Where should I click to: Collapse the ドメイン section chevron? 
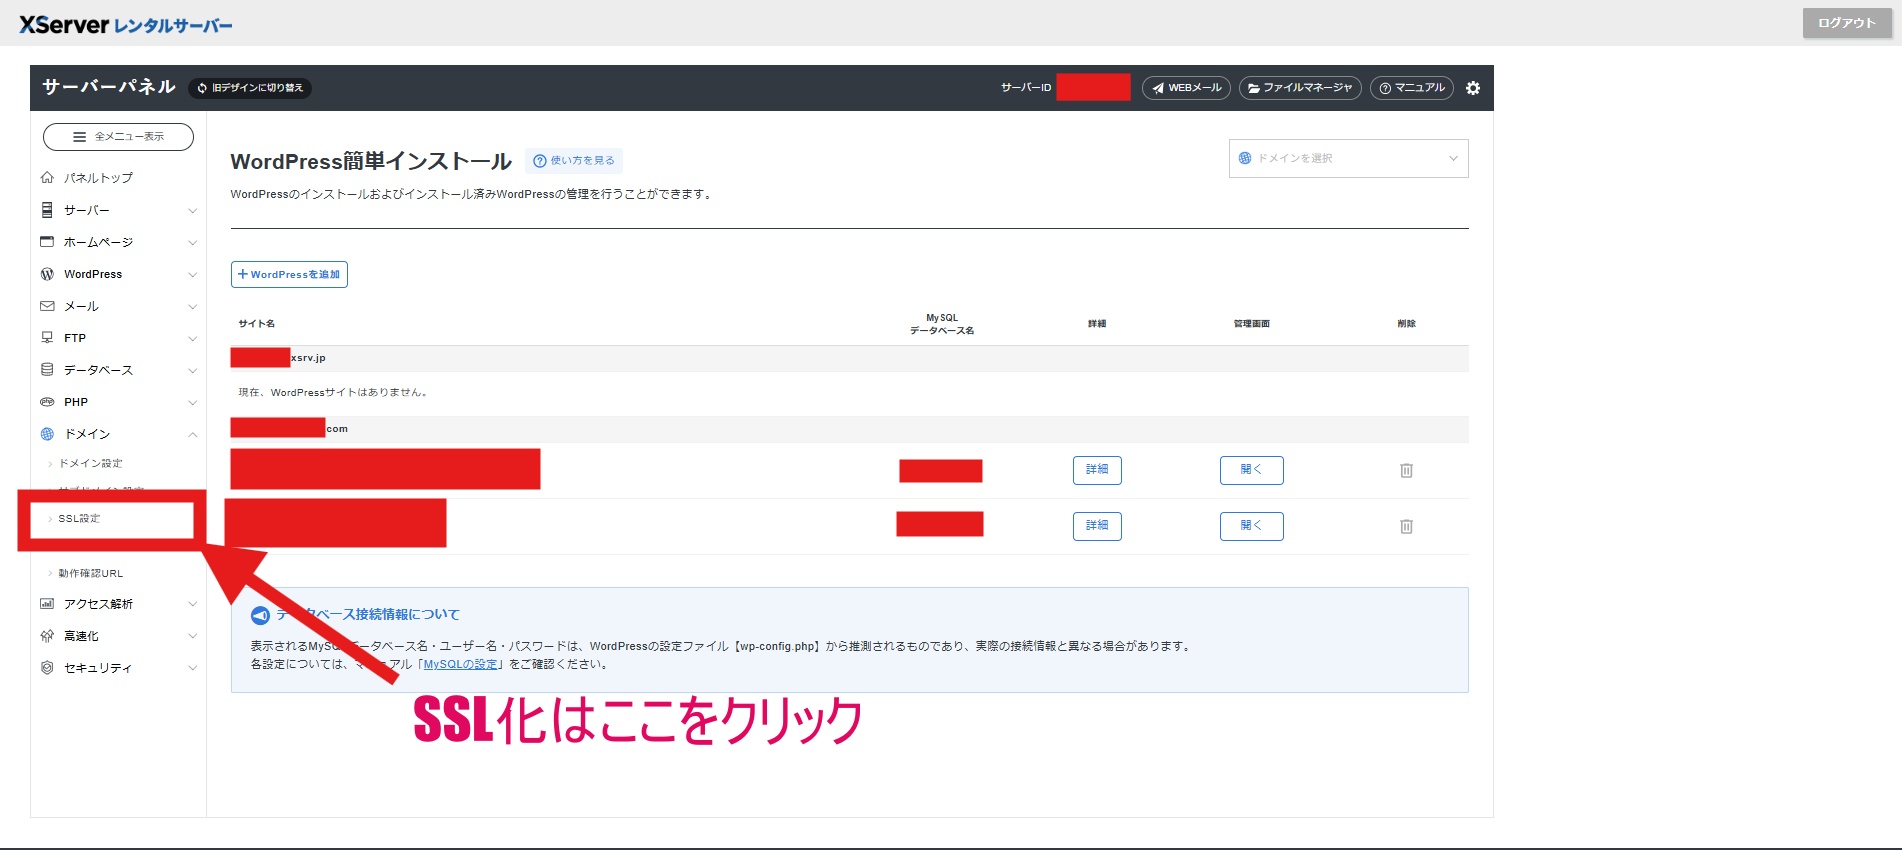pos(192,435)
